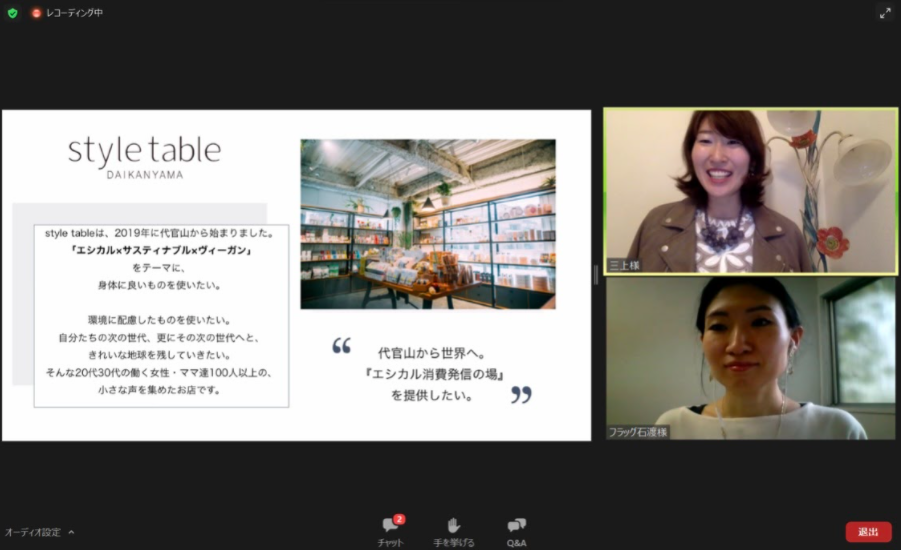This screenshot has width=901, height=550.
Task: Click the line きれいな地球を残していきたい。
Action: click(x=160, y=355)
